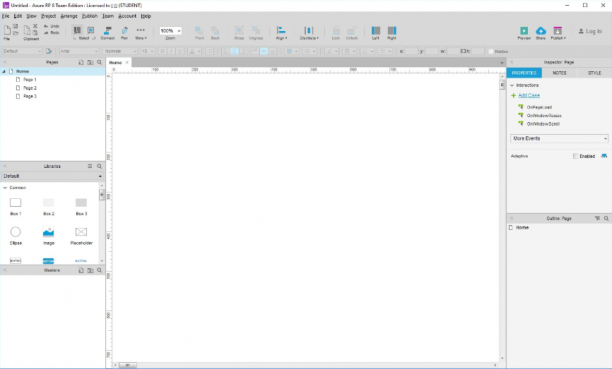
Task: Open the Arrange menu
Action: click(x=69, y=16)
